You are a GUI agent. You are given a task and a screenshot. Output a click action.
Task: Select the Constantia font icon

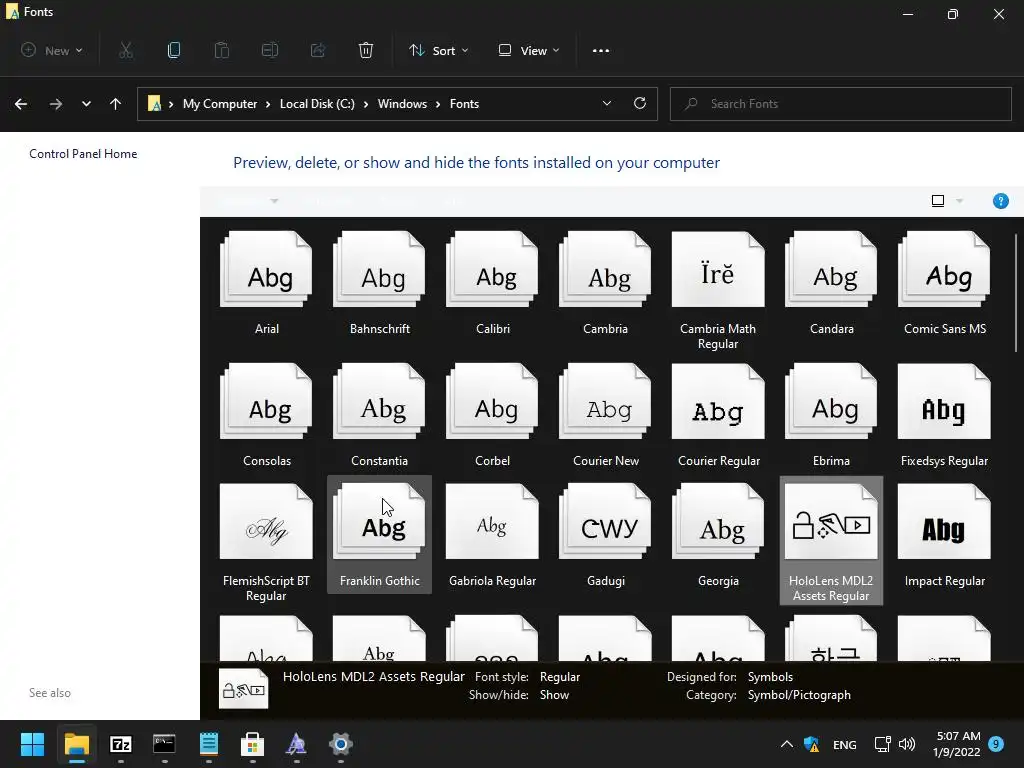(x=379, y=402)
